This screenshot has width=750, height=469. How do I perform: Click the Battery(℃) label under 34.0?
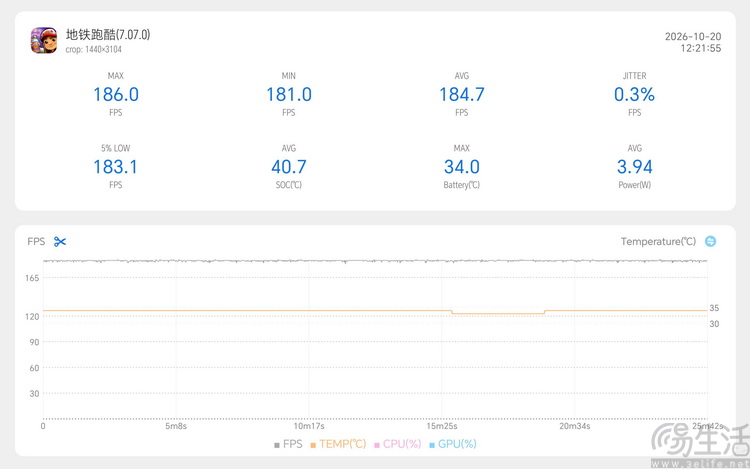(x=462, y=185)
